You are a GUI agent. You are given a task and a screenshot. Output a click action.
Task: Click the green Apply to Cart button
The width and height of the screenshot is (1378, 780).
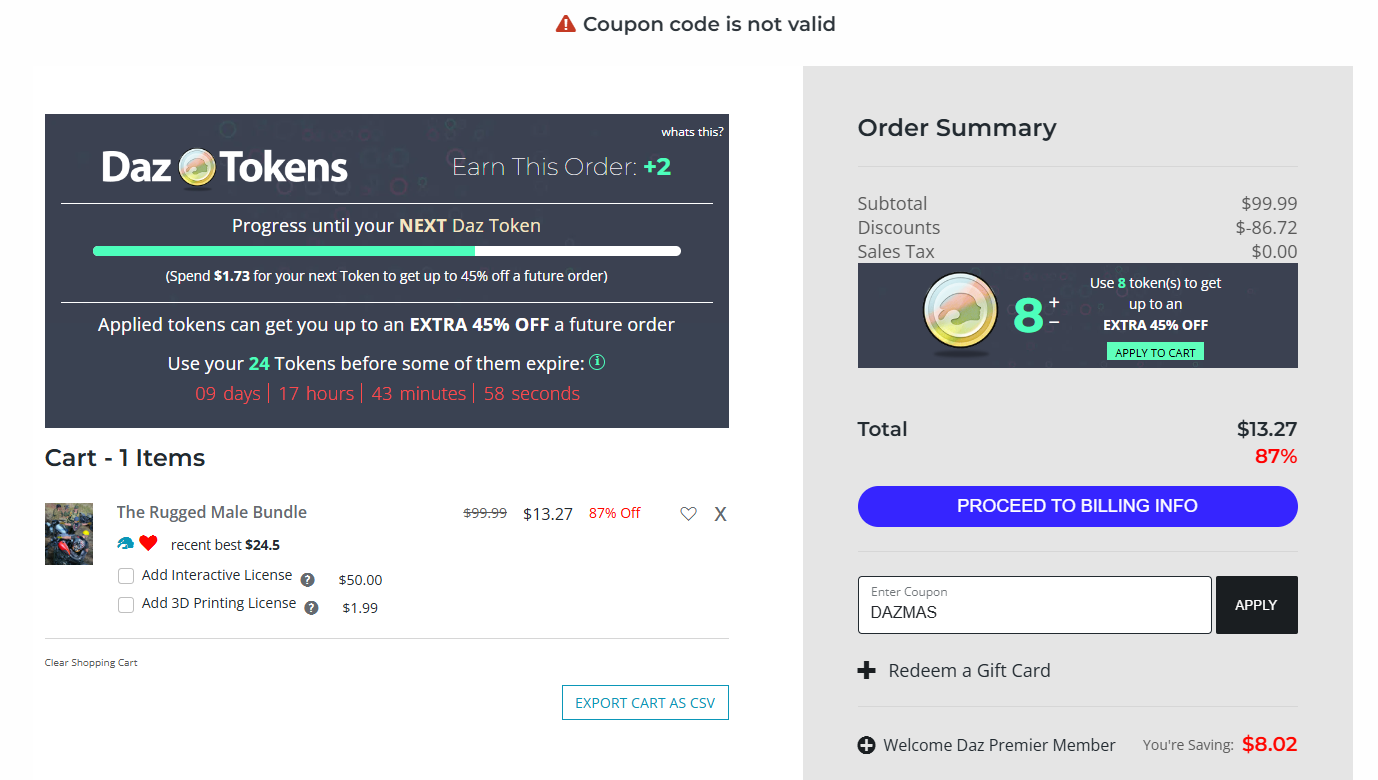point(1155,352)
